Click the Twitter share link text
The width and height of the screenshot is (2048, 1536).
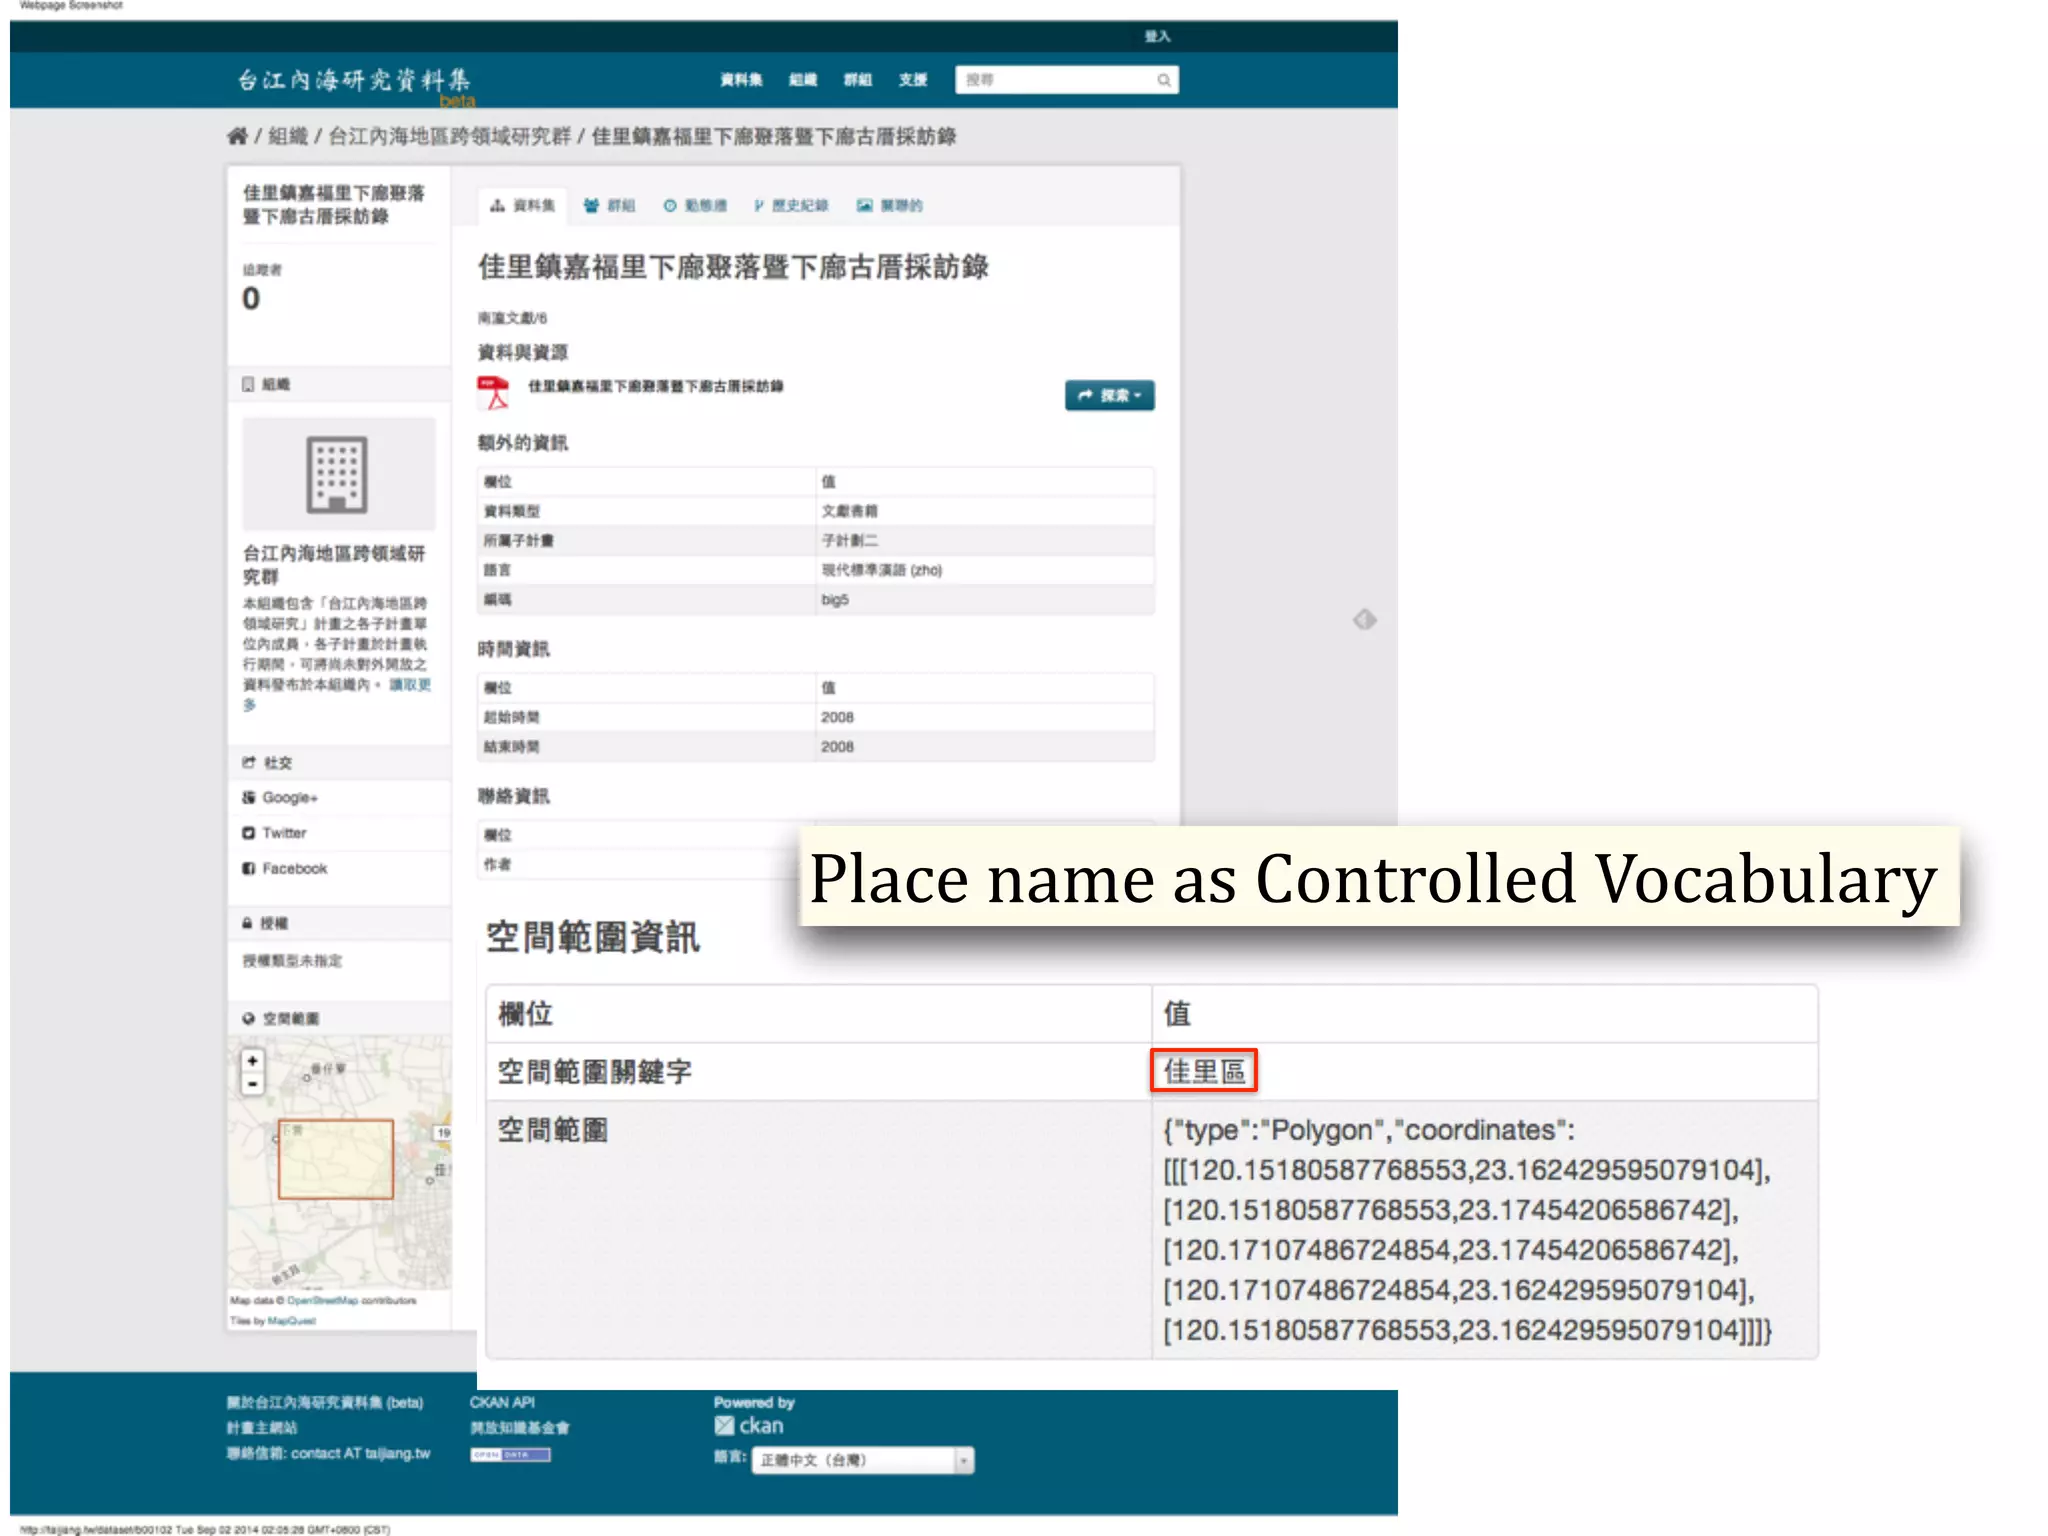[284, 833]
